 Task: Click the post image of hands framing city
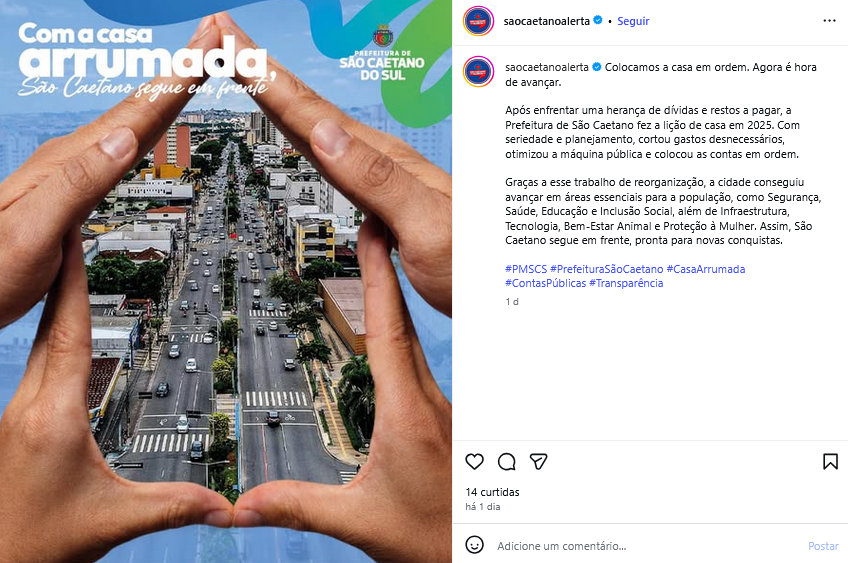click(x=226, y=281)
